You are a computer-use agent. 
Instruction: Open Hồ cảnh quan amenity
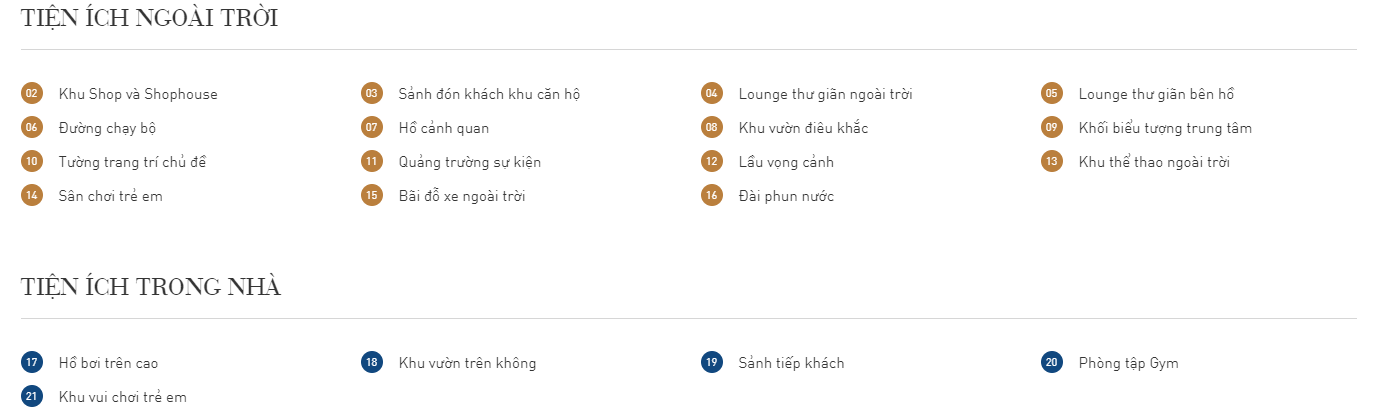(444, 128)
